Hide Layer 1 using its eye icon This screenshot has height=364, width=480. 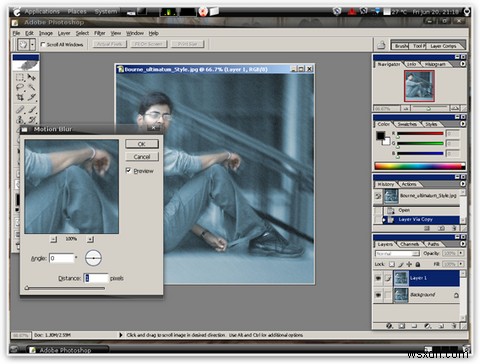[378, 278]
